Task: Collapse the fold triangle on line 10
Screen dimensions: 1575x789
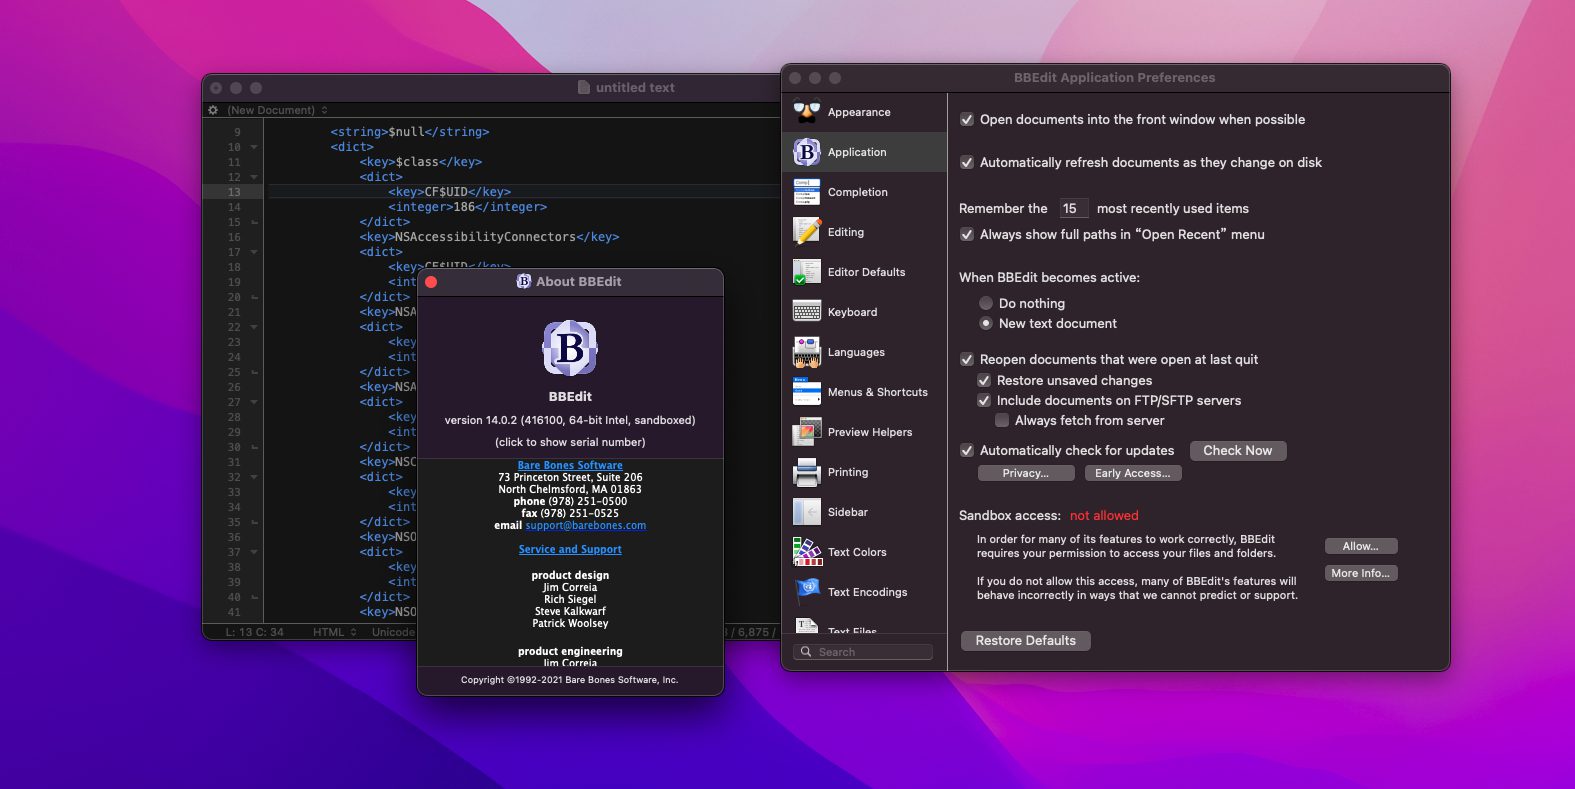Action: pos(254,147)
